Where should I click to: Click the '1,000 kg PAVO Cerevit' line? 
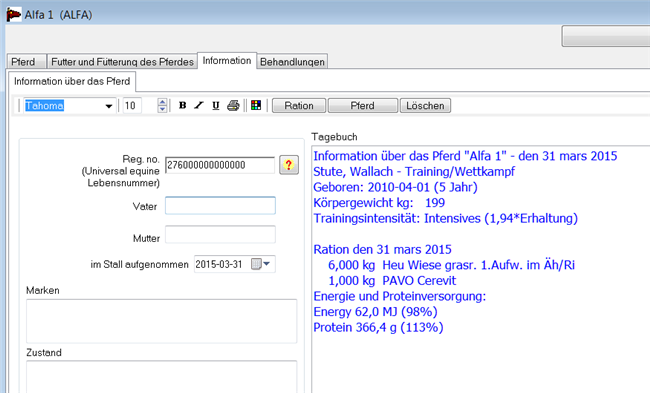[392, 281]
